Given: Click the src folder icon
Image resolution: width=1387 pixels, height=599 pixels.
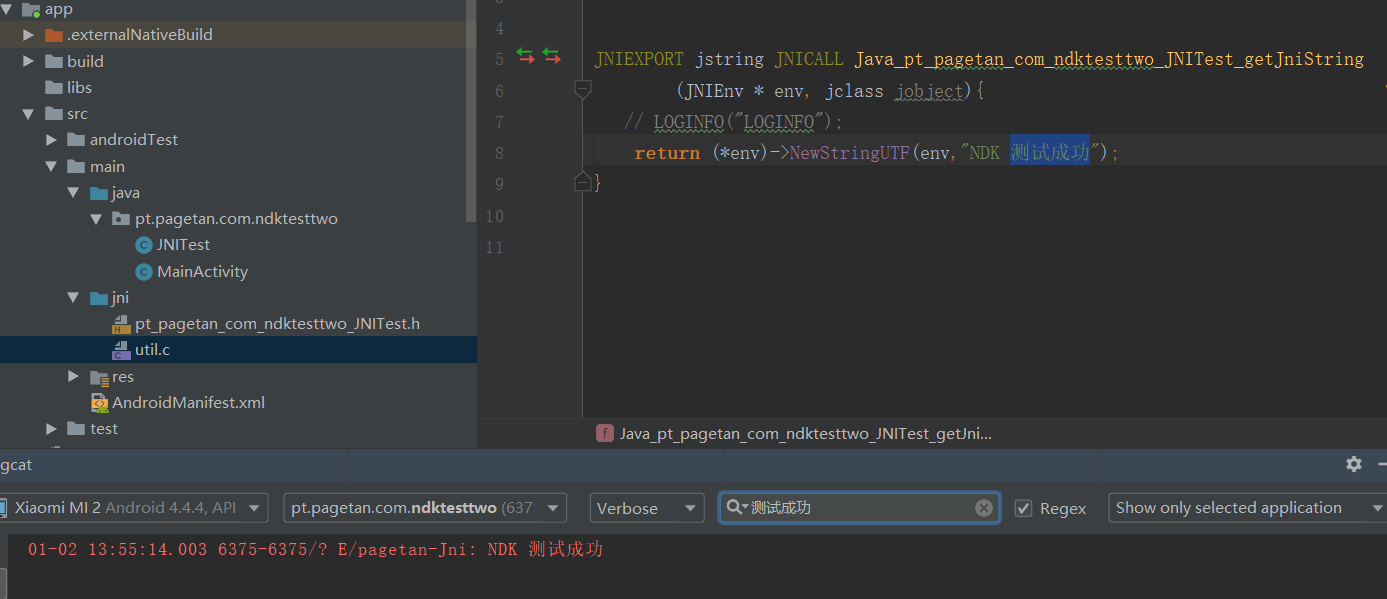Looking at the screenshot, I should (54, 114).
